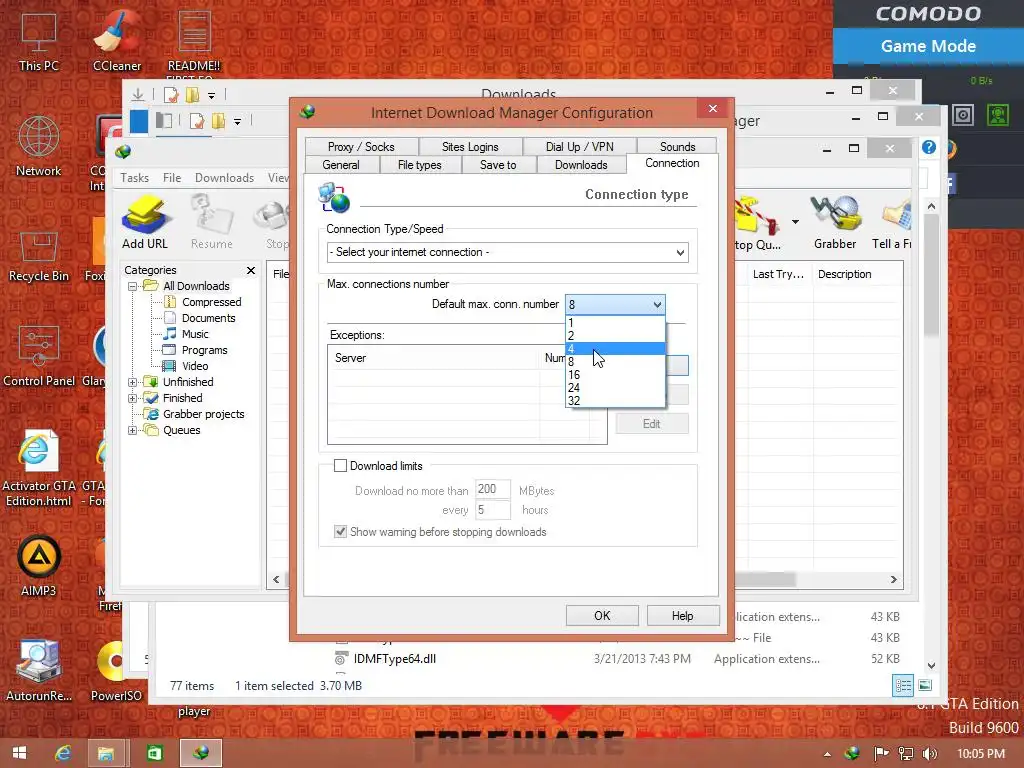Select the Compressed category
The width and height of the screenshot is (1024, 768).
pos(212,302)
